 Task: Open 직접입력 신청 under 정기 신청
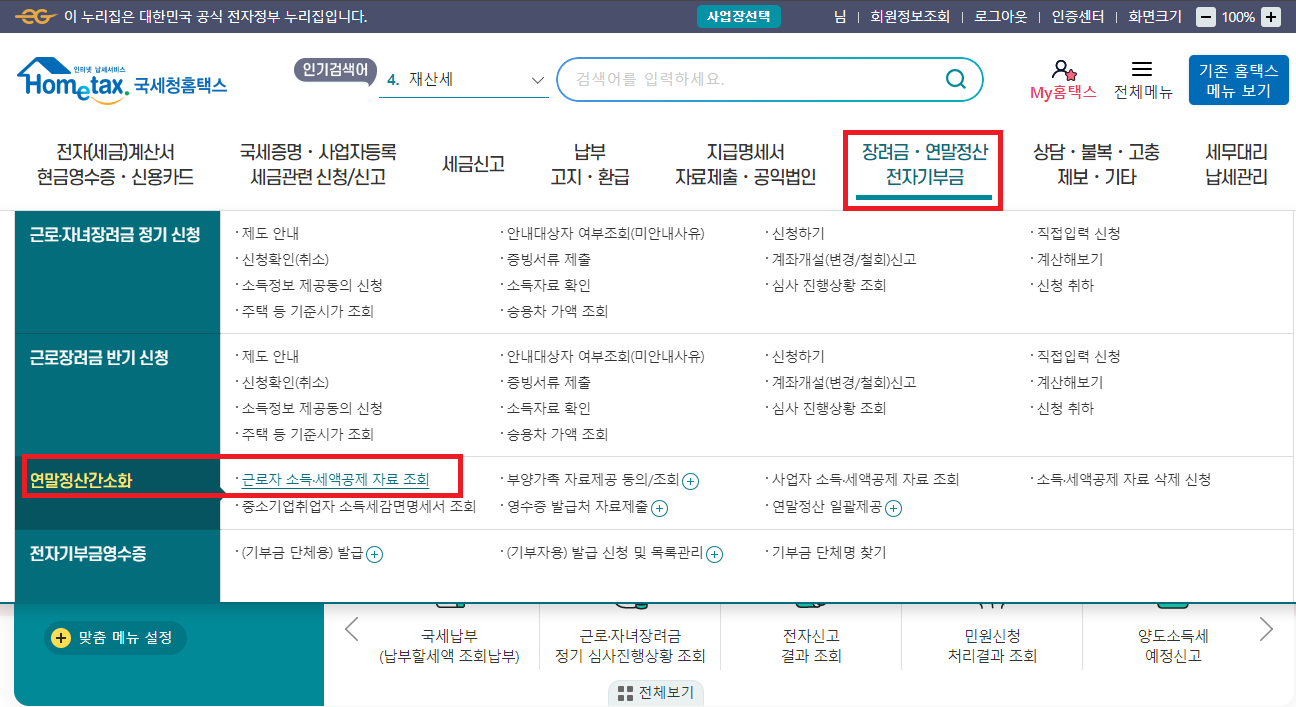coord(1079,234)
